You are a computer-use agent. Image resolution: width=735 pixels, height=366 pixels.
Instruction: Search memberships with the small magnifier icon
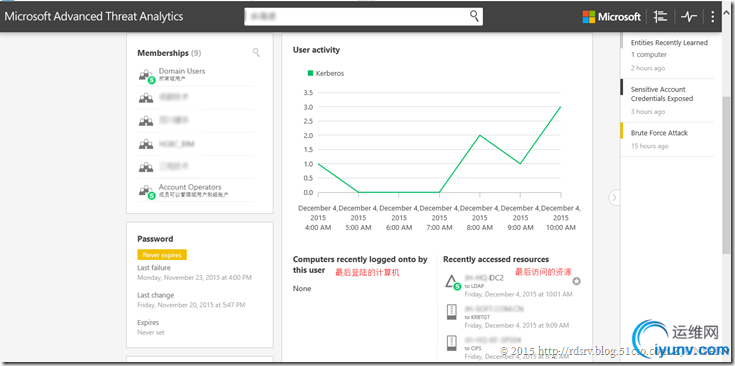[x=256, y=52]
